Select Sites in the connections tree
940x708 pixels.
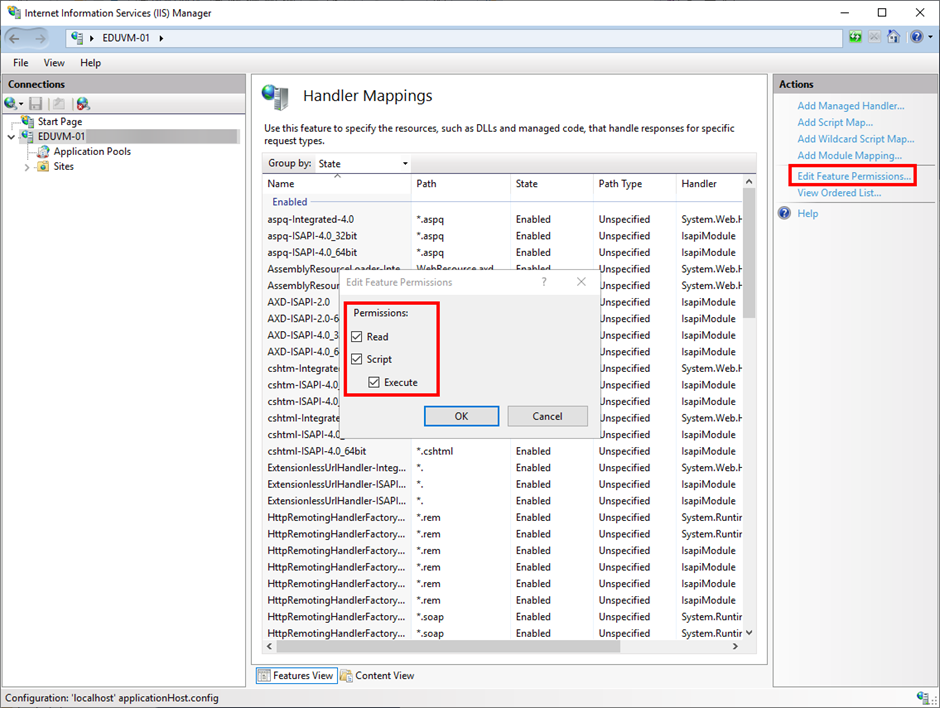(x=64, y=167)
